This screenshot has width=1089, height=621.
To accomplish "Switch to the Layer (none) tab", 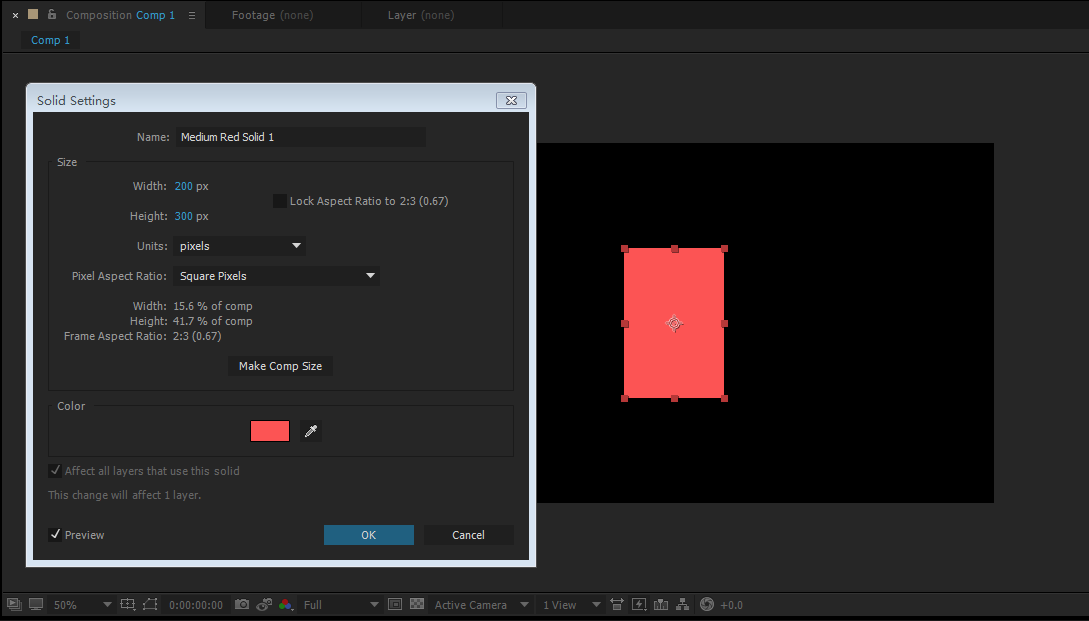I will 420,15.
